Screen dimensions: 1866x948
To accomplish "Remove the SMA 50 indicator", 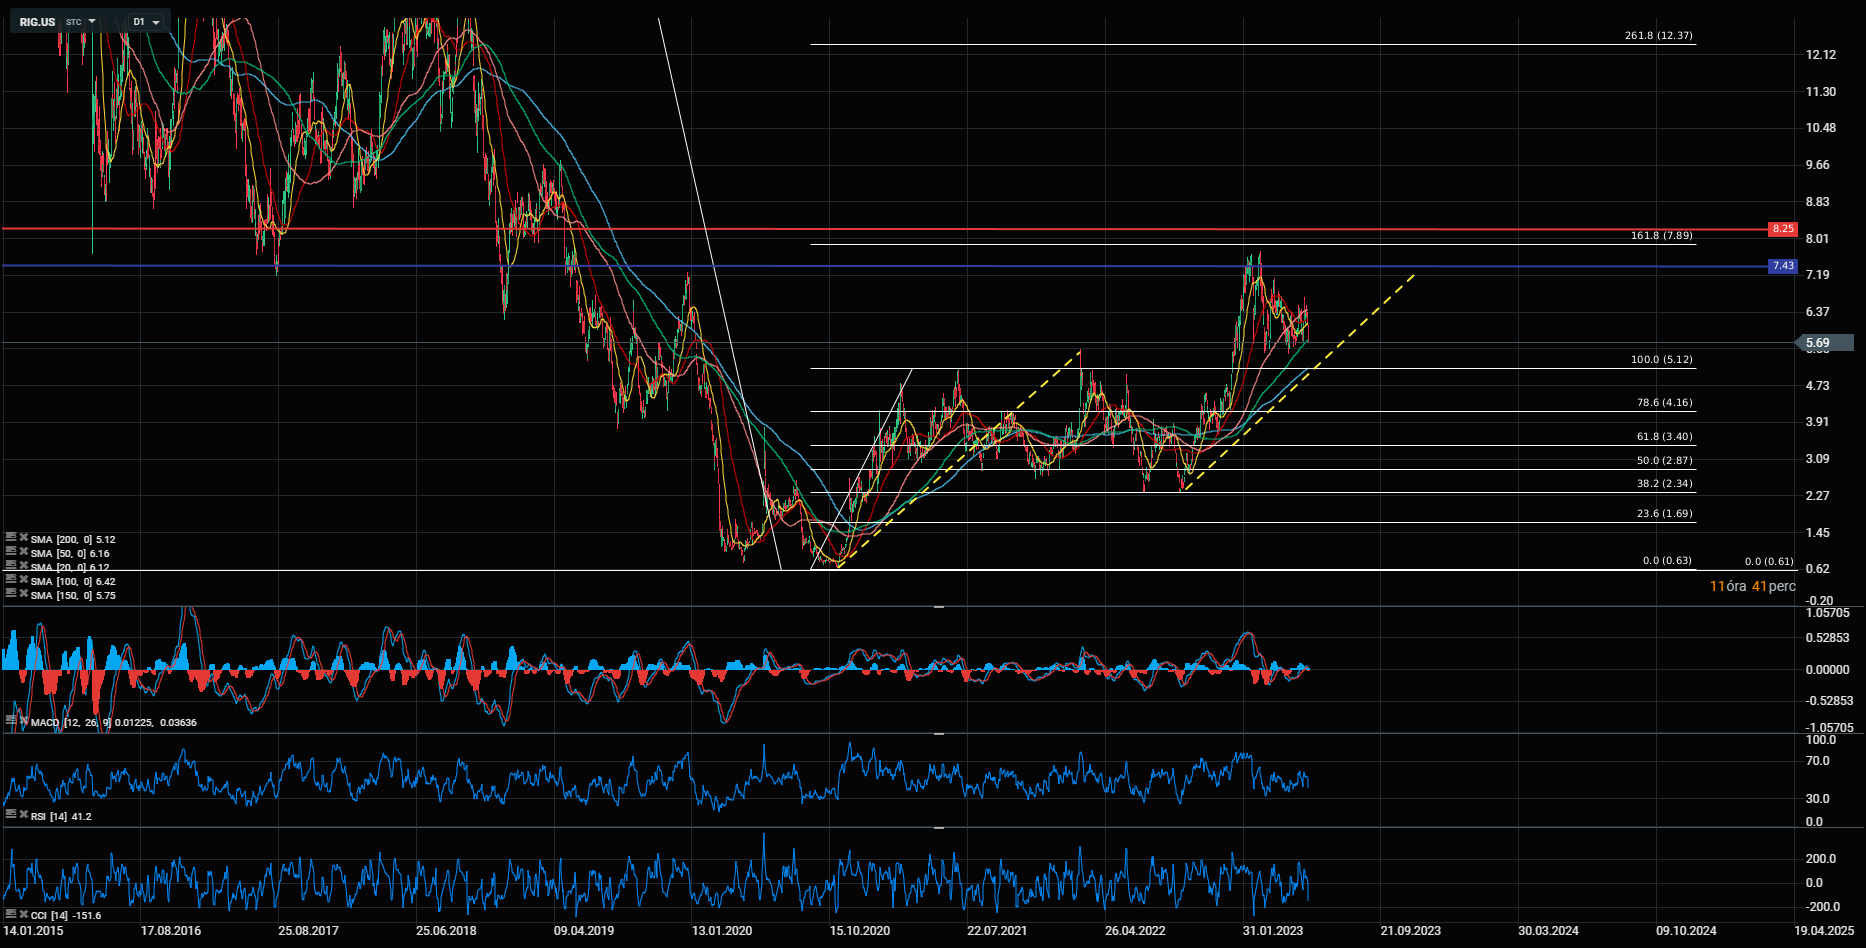I will pos(22,553).
